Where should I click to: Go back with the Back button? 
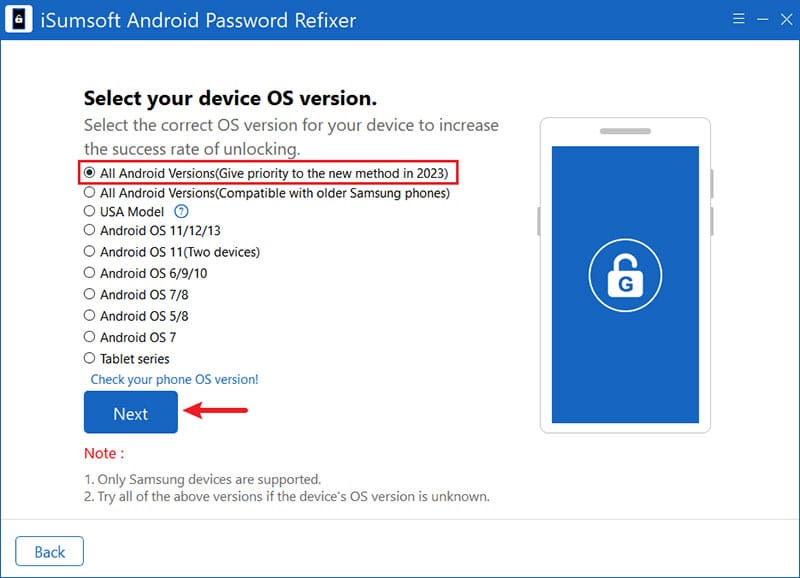[x=50, y=552]
